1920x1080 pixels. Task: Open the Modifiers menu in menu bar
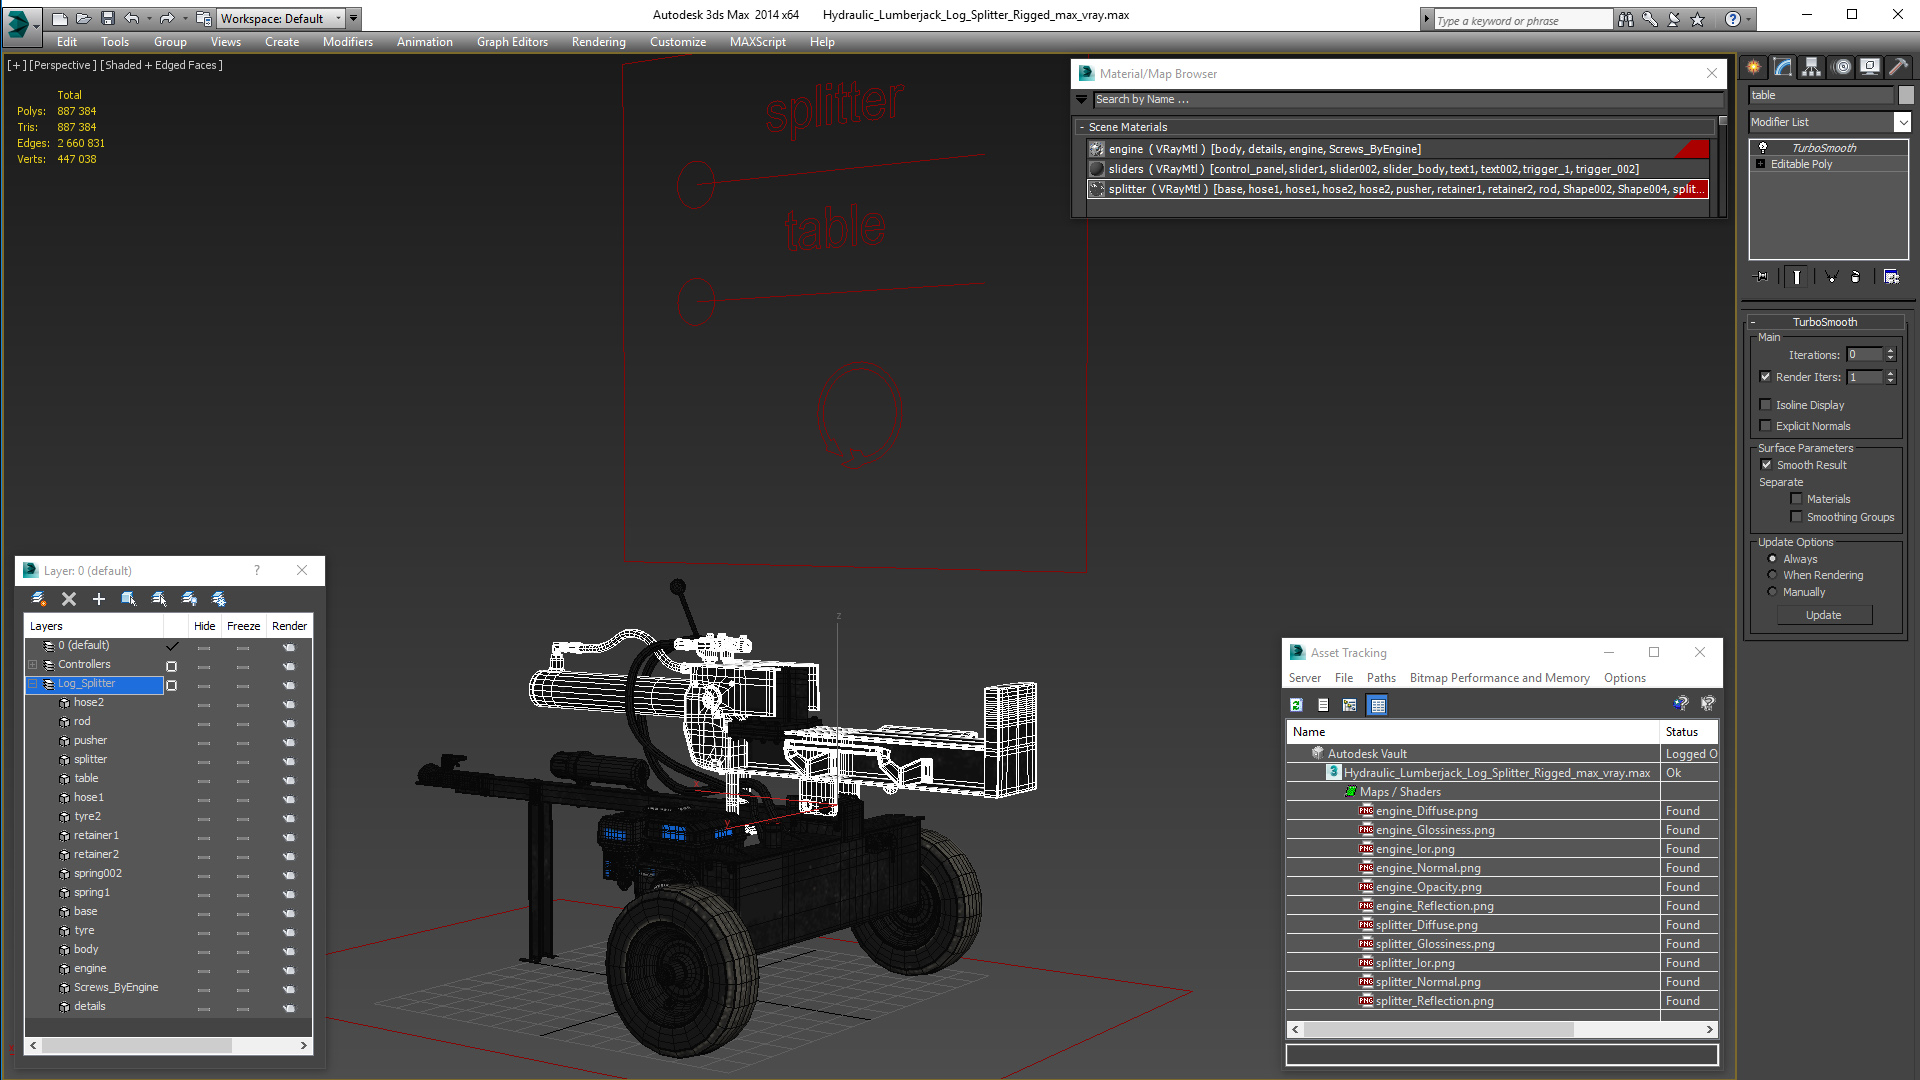pos(347,41)
